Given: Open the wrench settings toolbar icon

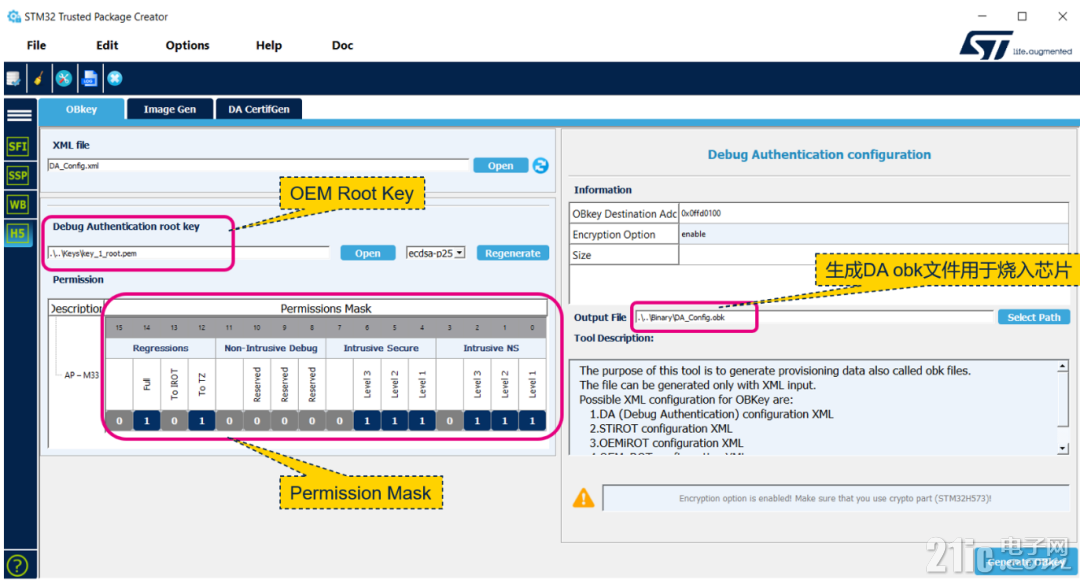Looking at the screenshot, I should click(64, 79).
